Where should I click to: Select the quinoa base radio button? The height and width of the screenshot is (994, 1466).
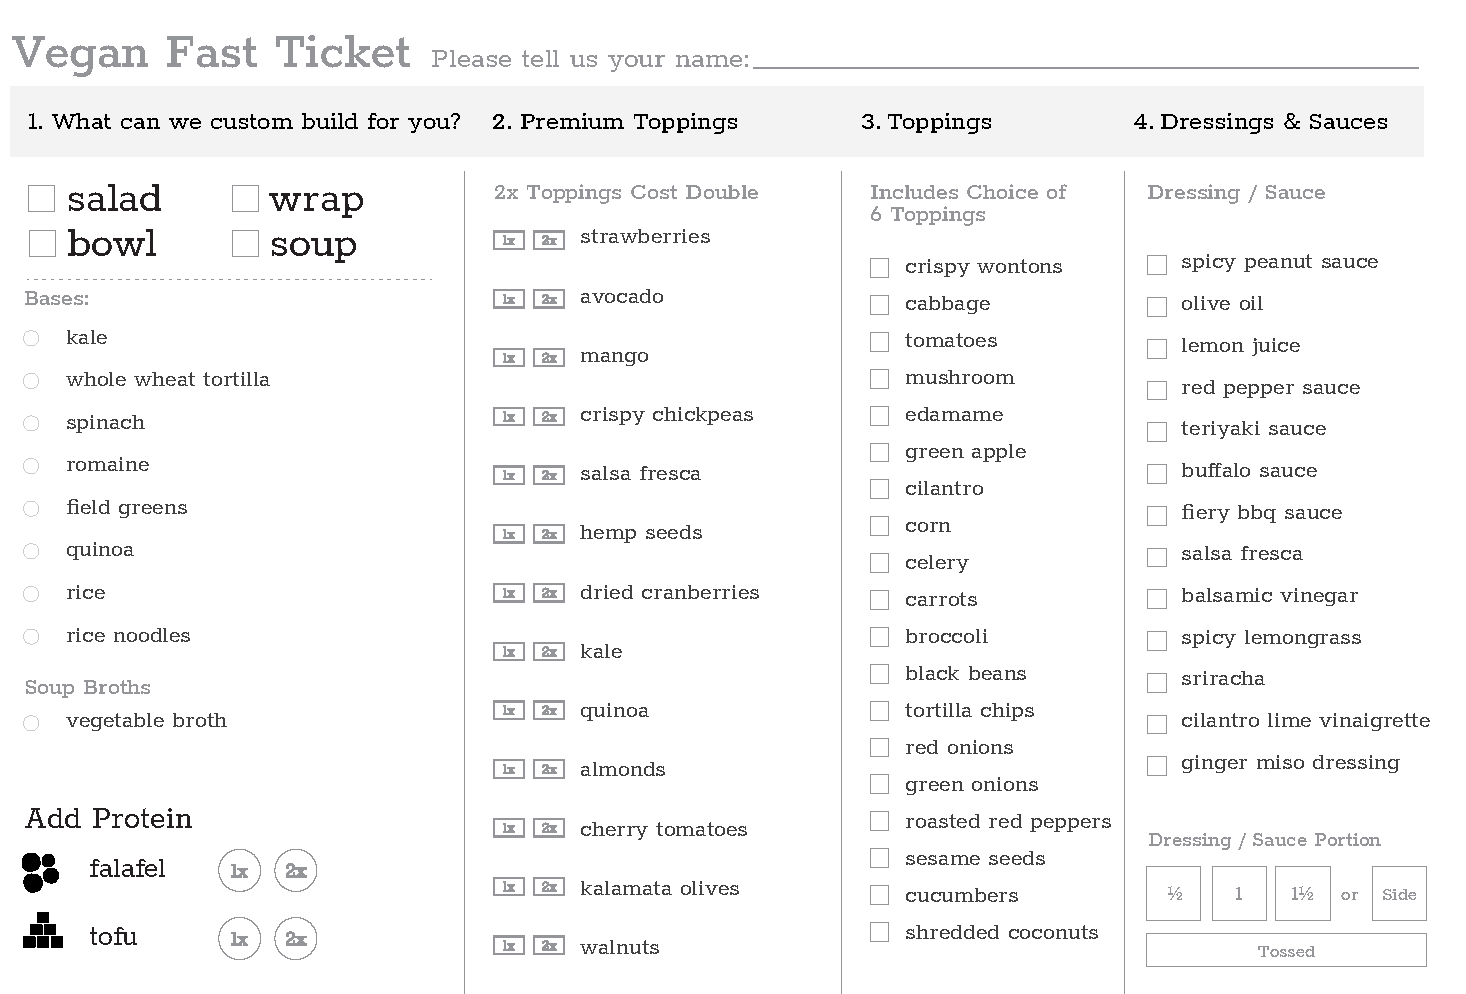point(31,551)
